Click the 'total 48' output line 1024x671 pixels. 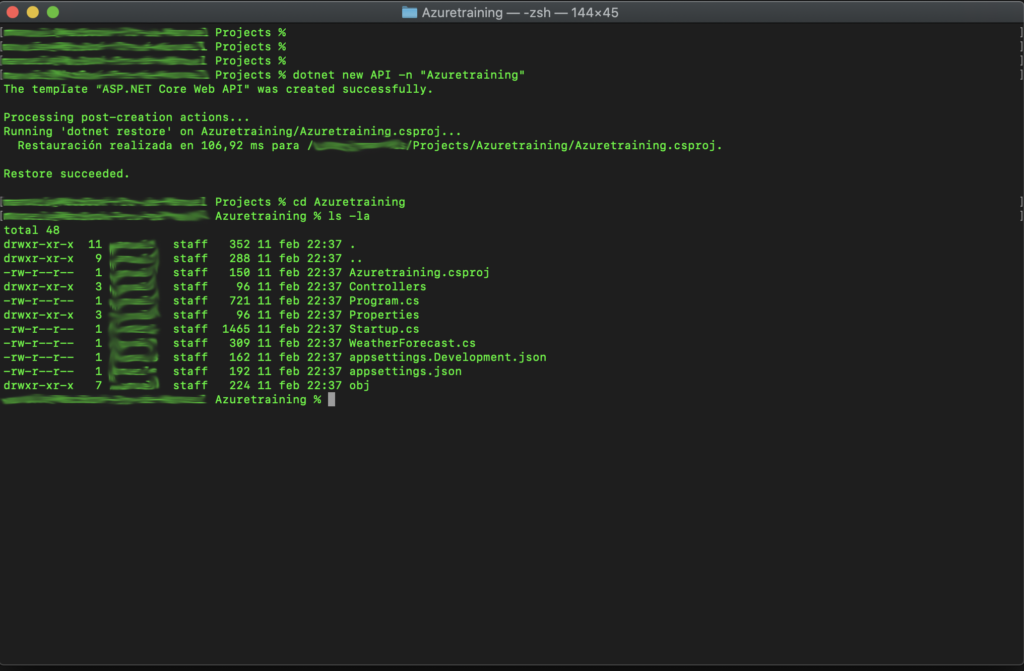click(x=32, y=230)
